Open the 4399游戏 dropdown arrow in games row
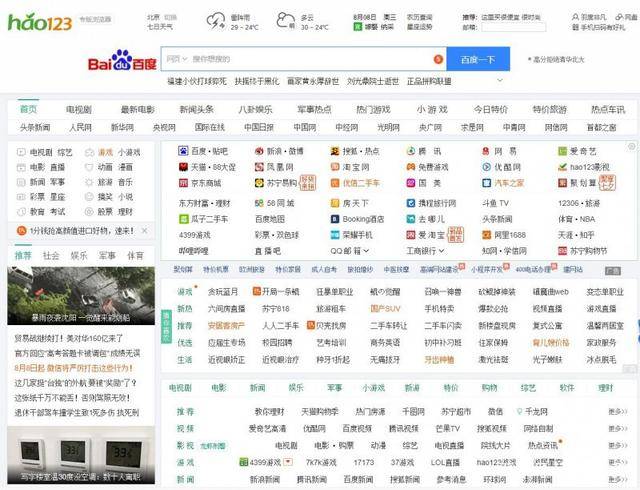Screen dimensions: 640x490 click(x=288, y=462)
